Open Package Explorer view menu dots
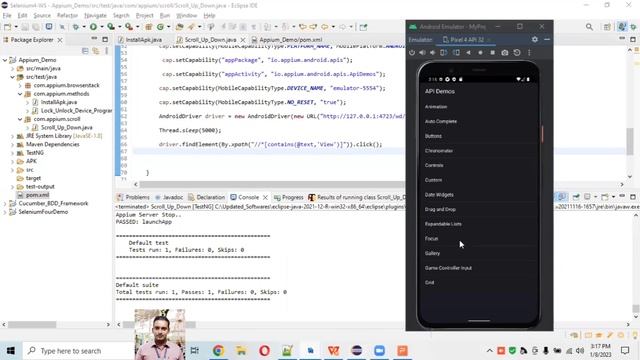This screenshot has width=640, height=360. pyautogui.click(x=107, y=51)
